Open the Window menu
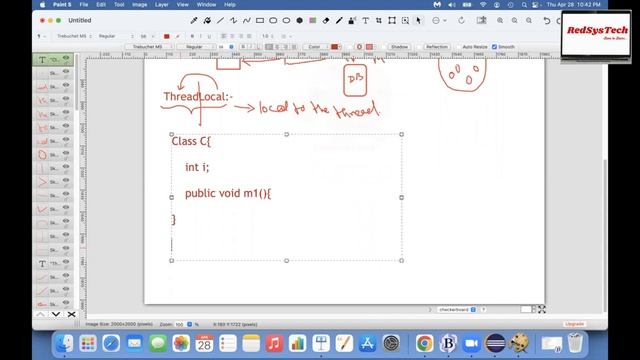640x360 pixels. [206, 4]
